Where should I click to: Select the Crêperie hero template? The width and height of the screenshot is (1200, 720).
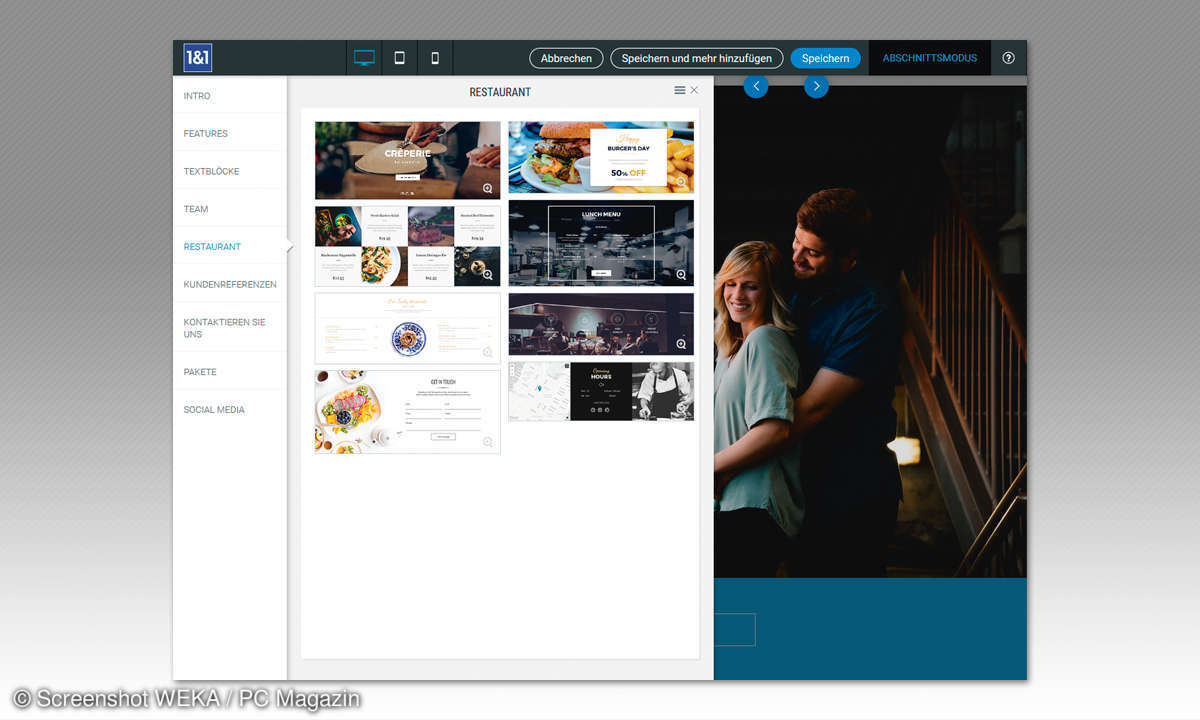407,160
